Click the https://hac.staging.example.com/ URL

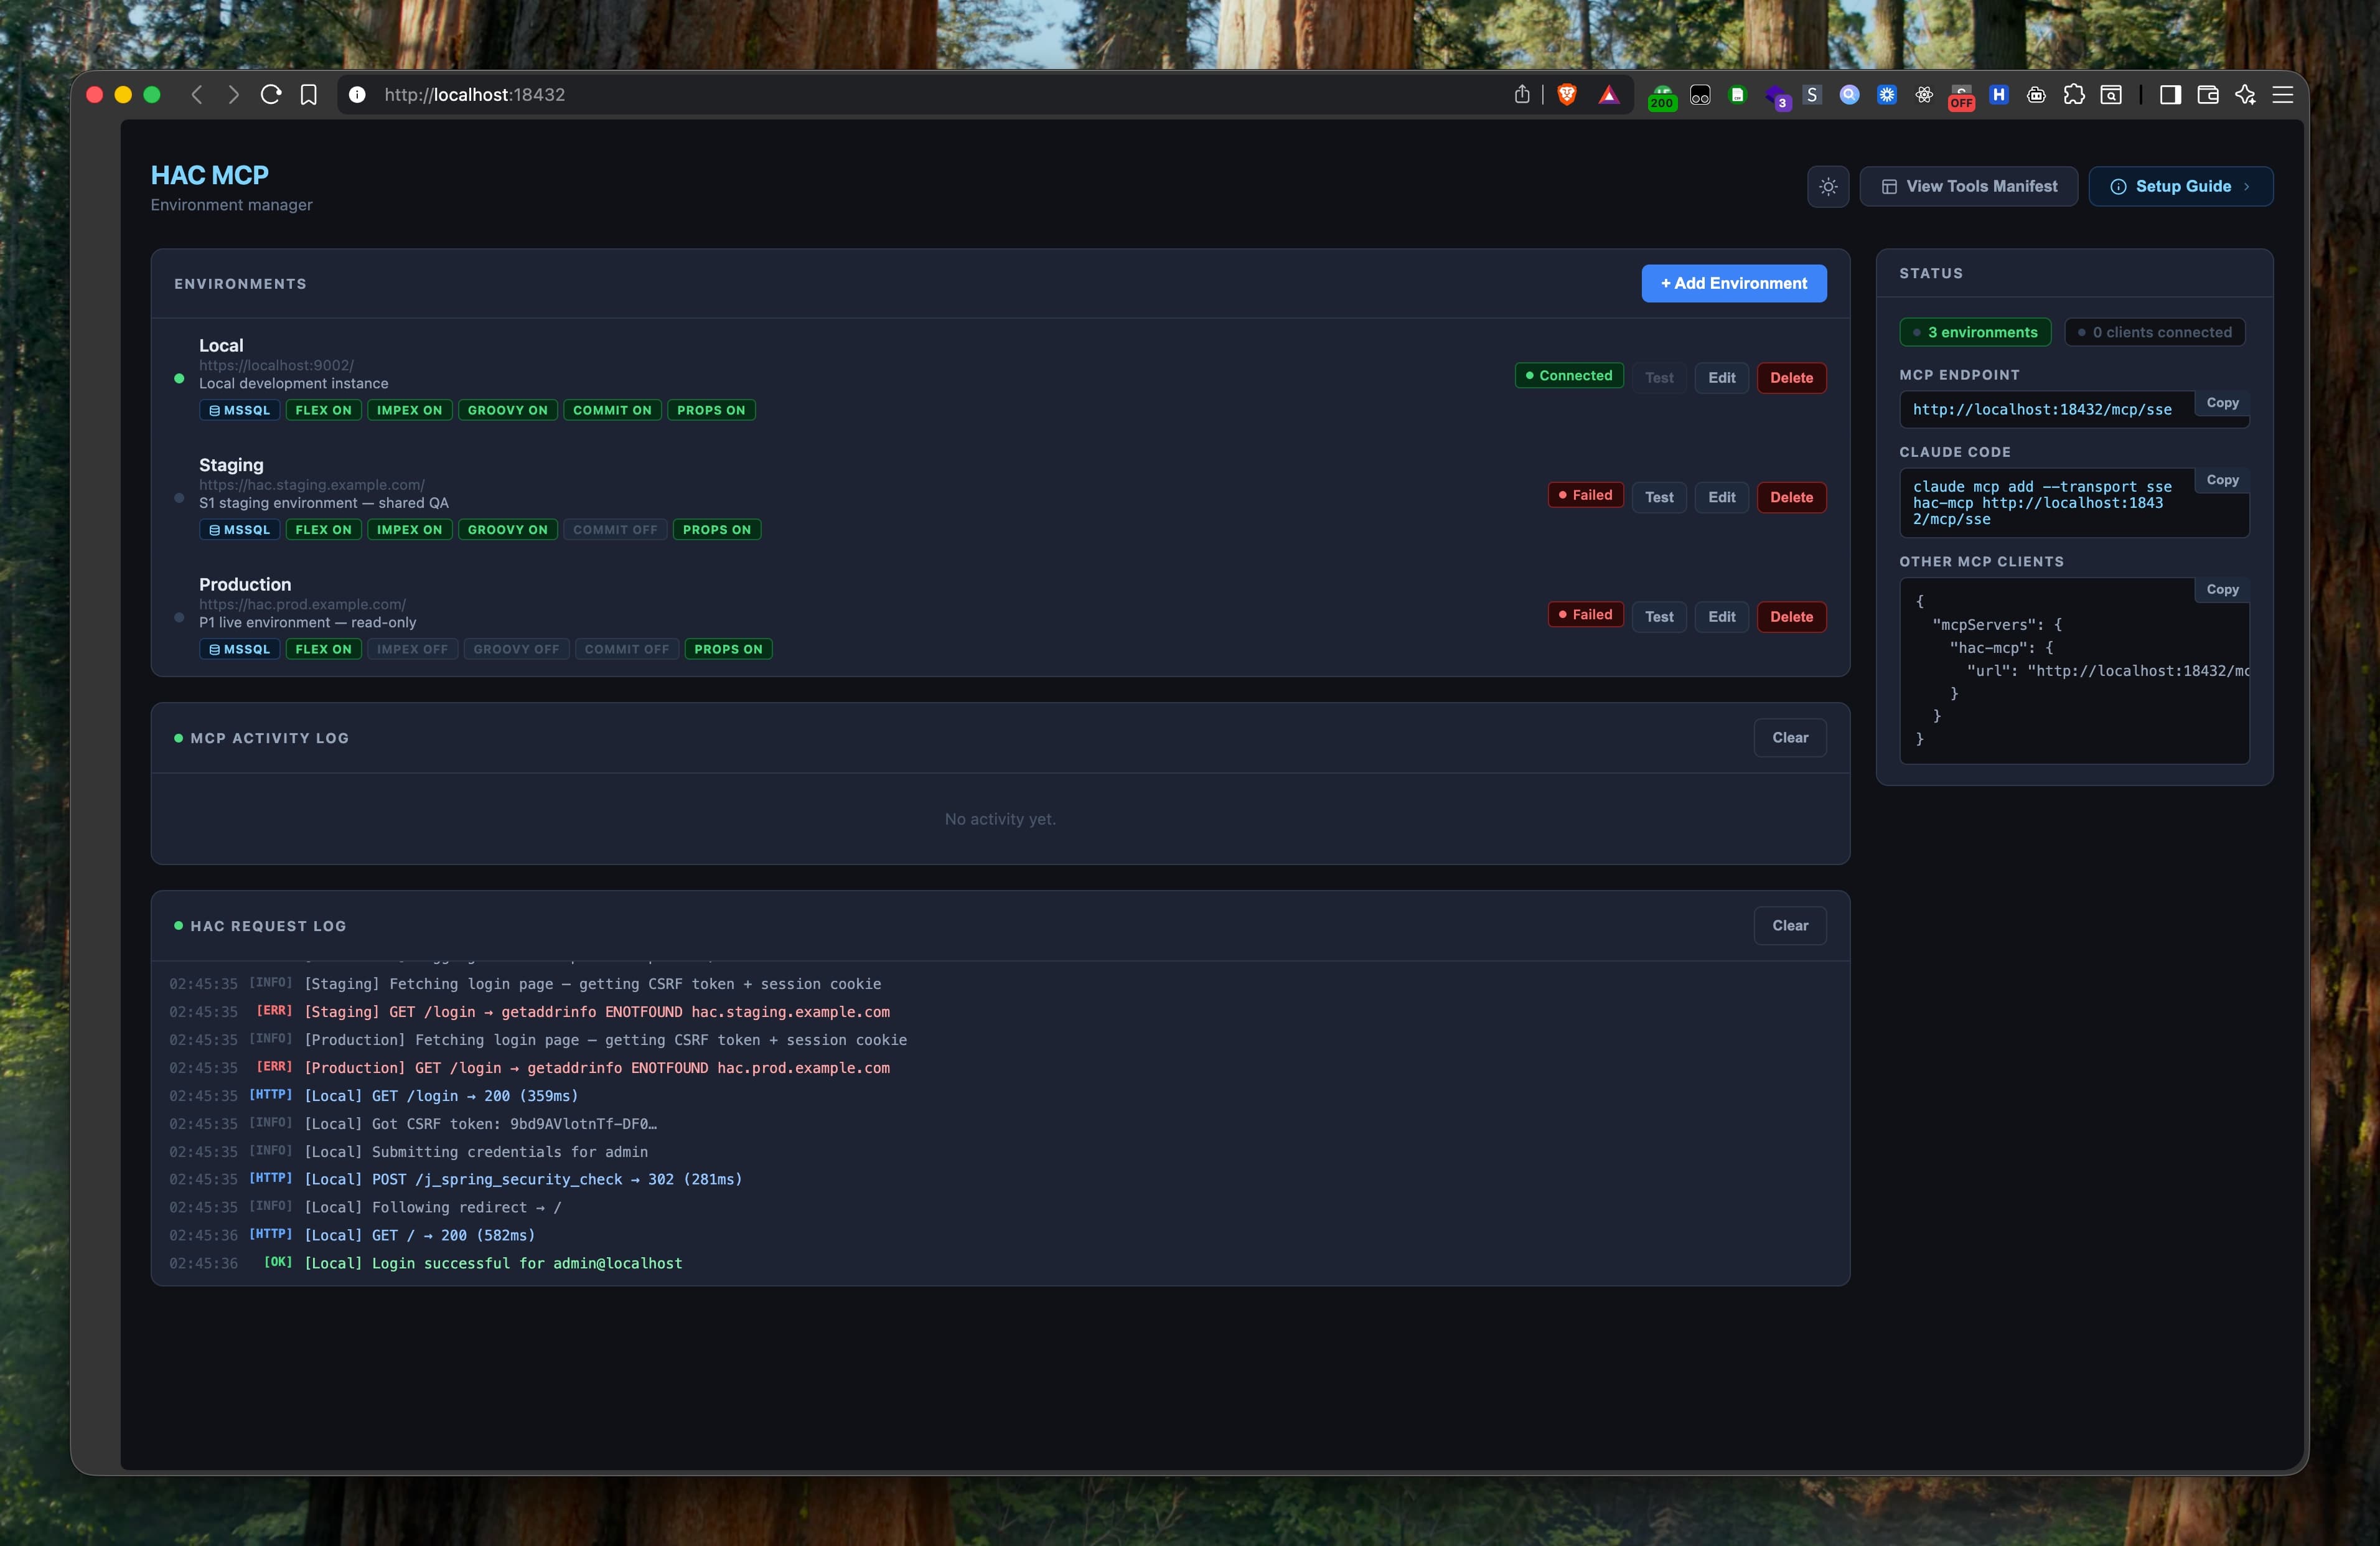point(312,485)
